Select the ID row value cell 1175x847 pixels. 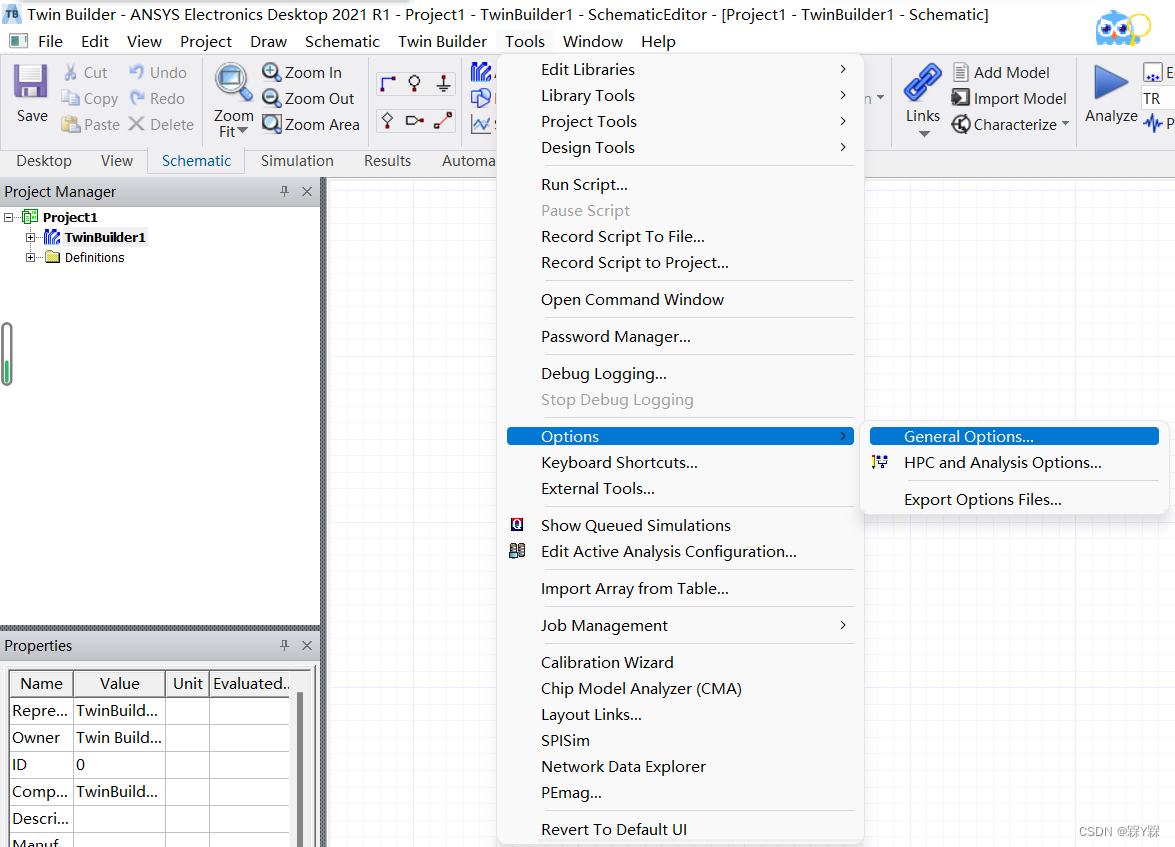click(x=119, y=765)
